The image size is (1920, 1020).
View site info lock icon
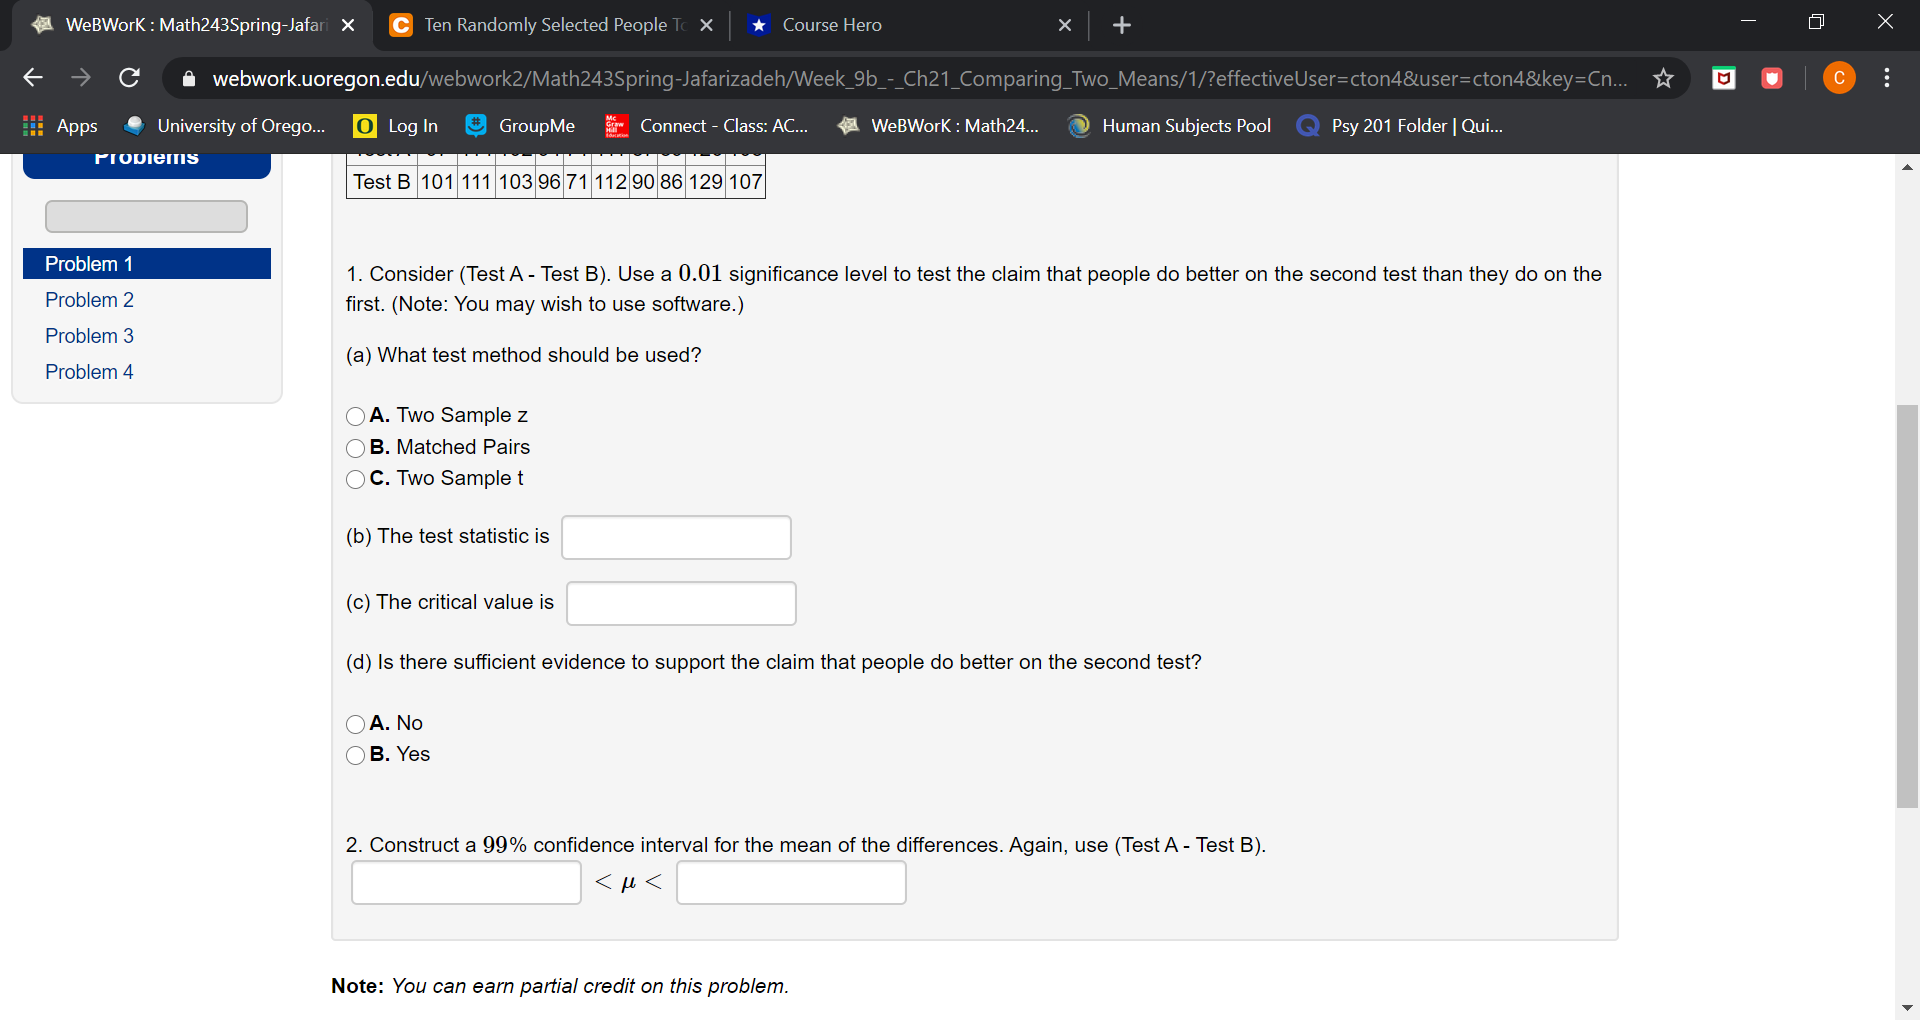(189, 78)
